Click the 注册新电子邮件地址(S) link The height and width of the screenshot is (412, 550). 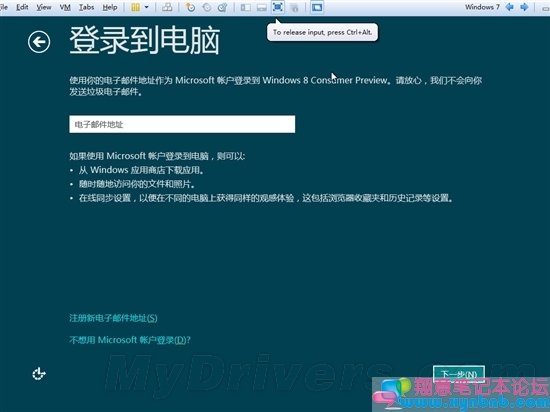[x=113, y=318]
